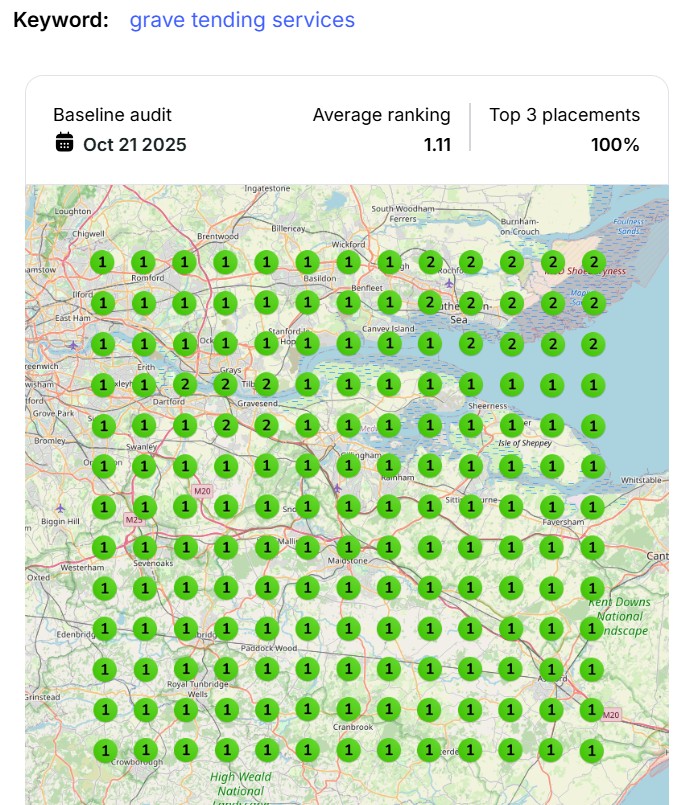Open the 'grave tending services' keyword link
Screen dimensions: 694x805
click(242, 20)
